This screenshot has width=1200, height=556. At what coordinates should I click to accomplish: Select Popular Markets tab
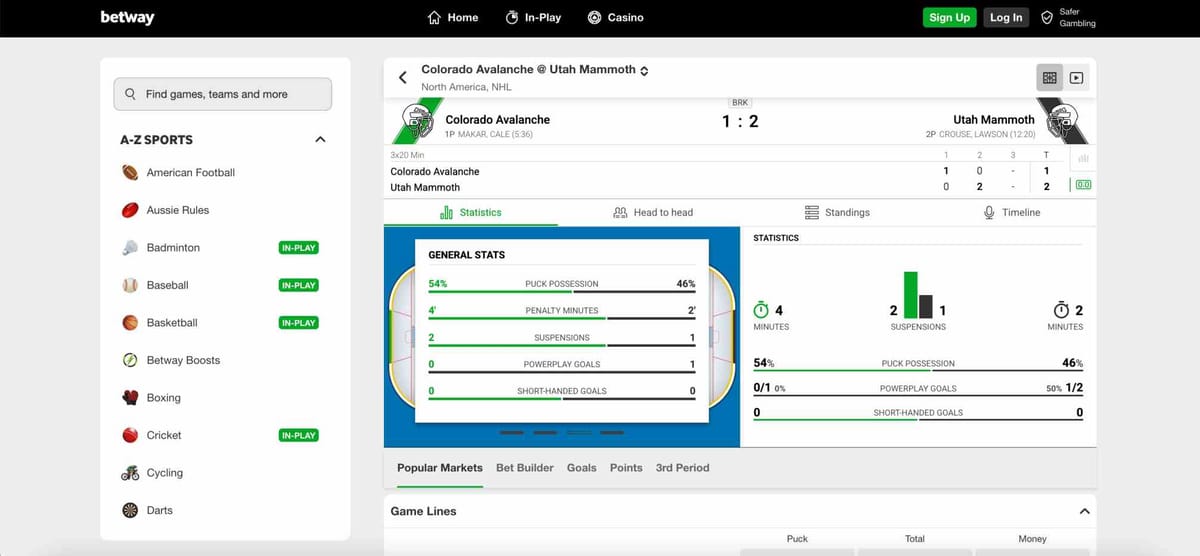(440, 468)
